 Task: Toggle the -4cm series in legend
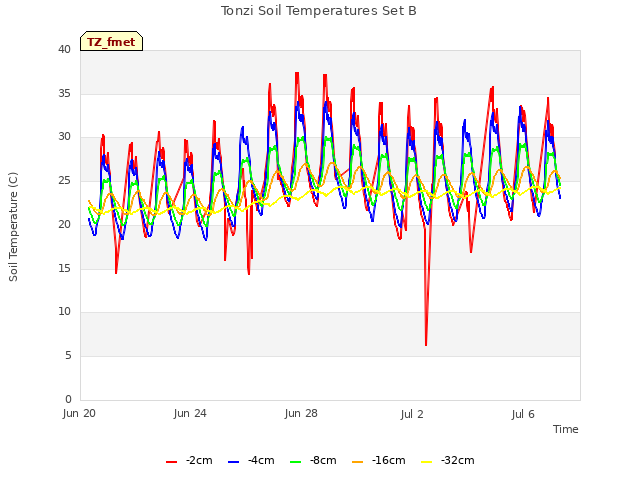(x=251, y=460)
